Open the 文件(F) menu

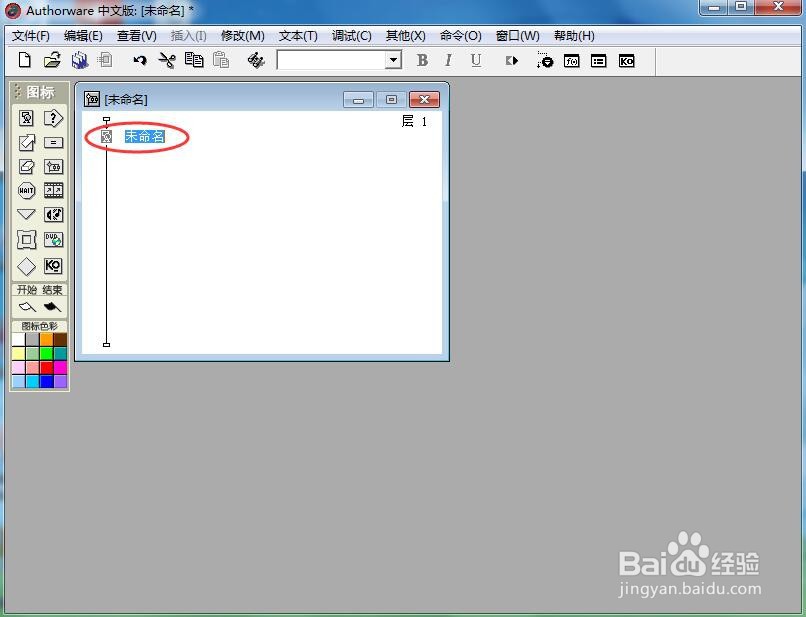coord(31,35)
